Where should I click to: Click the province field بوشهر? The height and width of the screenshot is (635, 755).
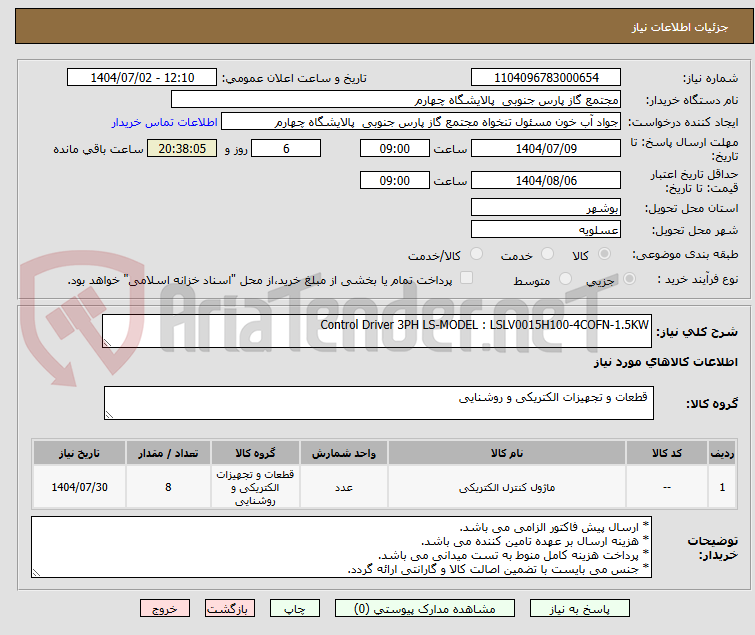click(546, 207)
